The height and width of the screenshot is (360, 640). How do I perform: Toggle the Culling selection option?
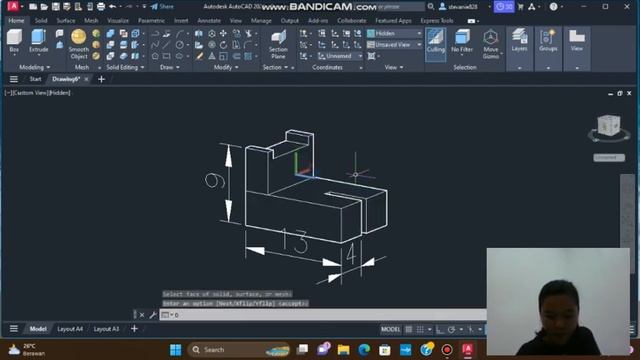point(436,44)
